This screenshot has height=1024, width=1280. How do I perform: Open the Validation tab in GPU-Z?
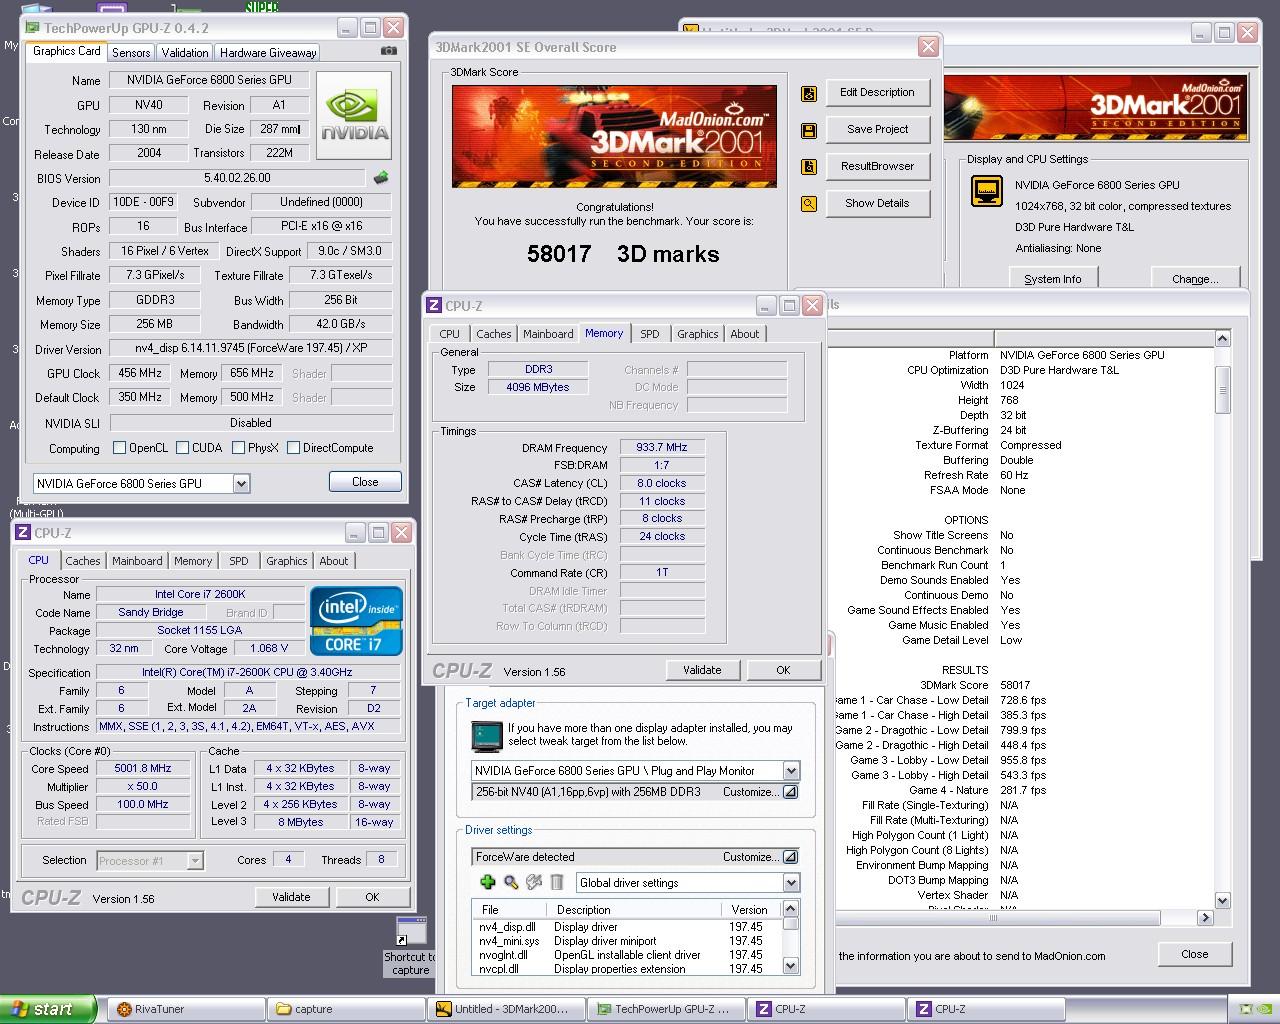[x=185, y=53]
